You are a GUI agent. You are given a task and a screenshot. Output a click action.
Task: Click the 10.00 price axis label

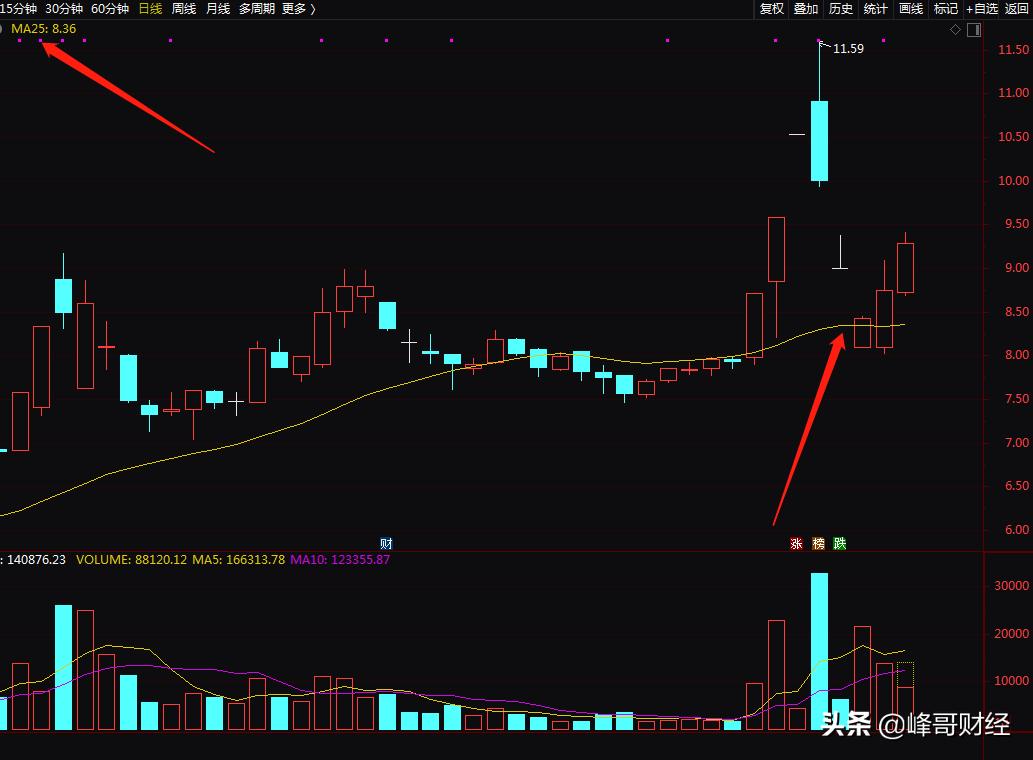click(x=1013, y=180)
